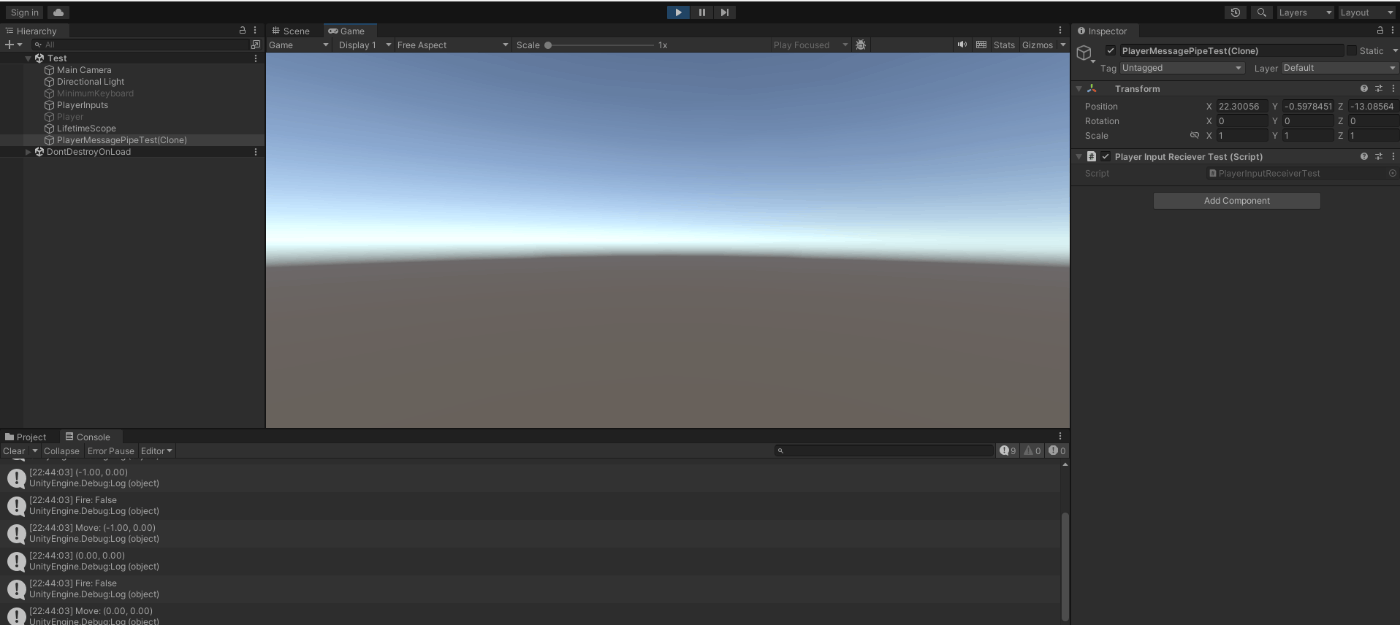Click the global search magnifier icon
This screenshot has height=625, width=1400.
pos(1261,12)
